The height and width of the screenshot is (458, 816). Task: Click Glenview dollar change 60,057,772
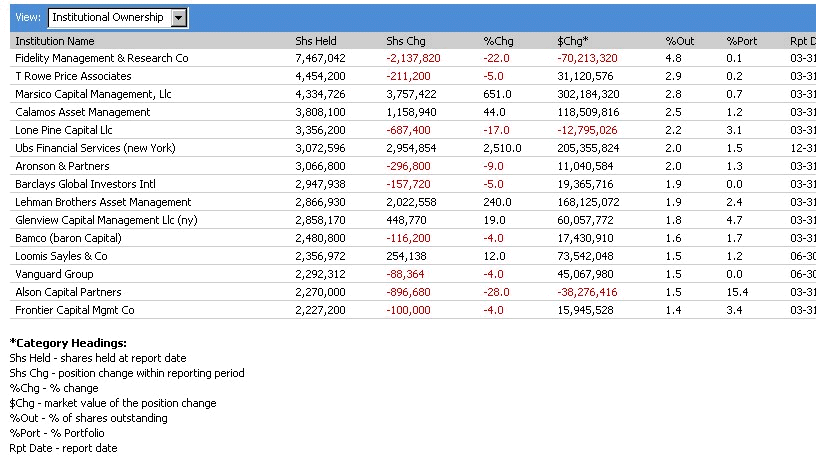[x=585, y=220]
